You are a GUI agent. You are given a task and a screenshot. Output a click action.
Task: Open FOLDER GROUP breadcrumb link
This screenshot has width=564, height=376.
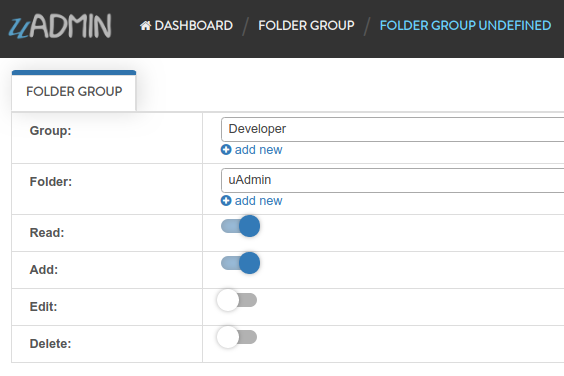306,26
